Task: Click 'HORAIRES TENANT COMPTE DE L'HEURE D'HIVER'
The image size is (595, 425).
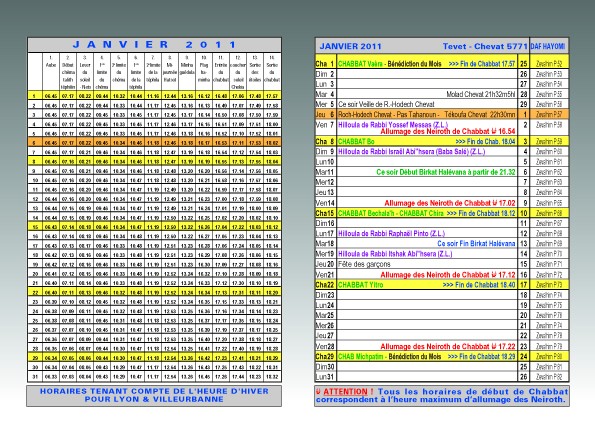Action: [154, 391]
